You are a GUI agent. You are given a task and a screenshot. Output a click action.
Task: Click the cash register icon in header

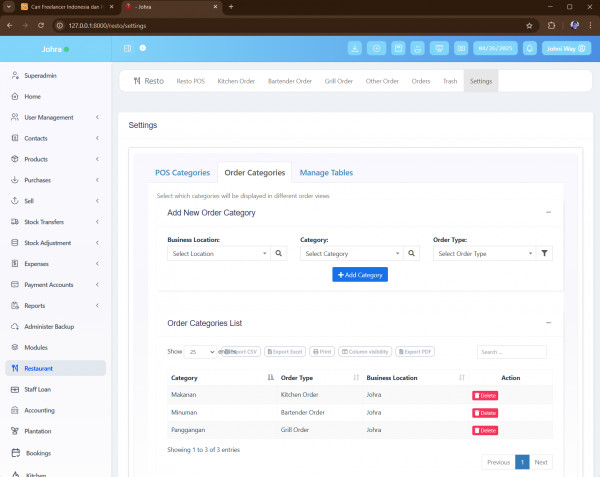[417, 49]
